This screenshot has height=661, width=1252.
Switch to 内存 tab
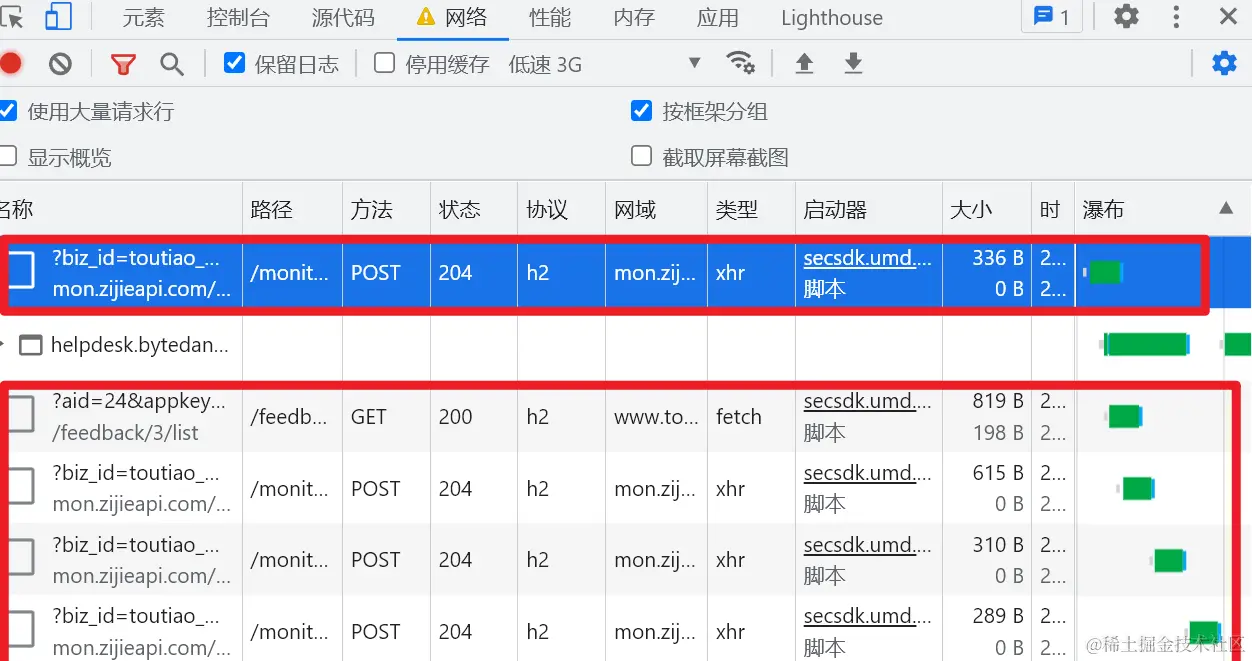[634, 18]
